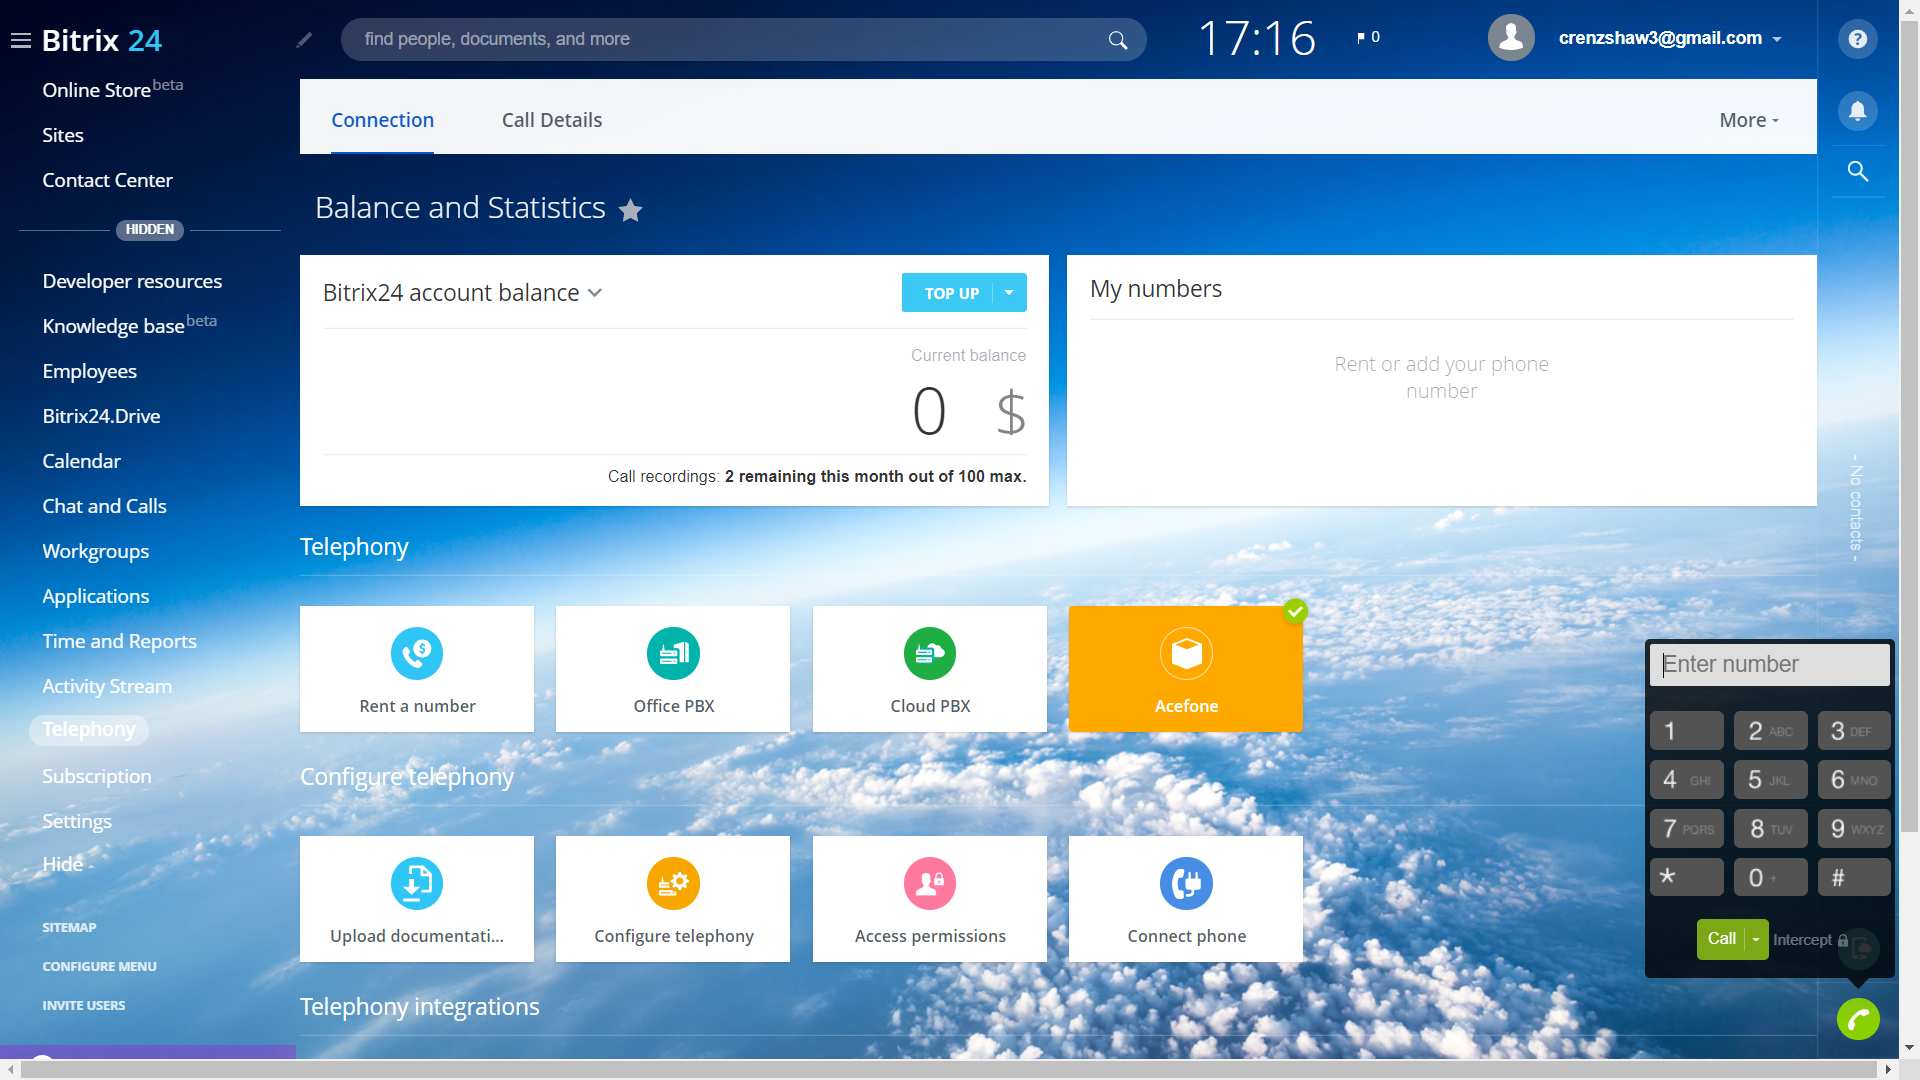Open Chat and Calls in sidebar

point(104,506)
